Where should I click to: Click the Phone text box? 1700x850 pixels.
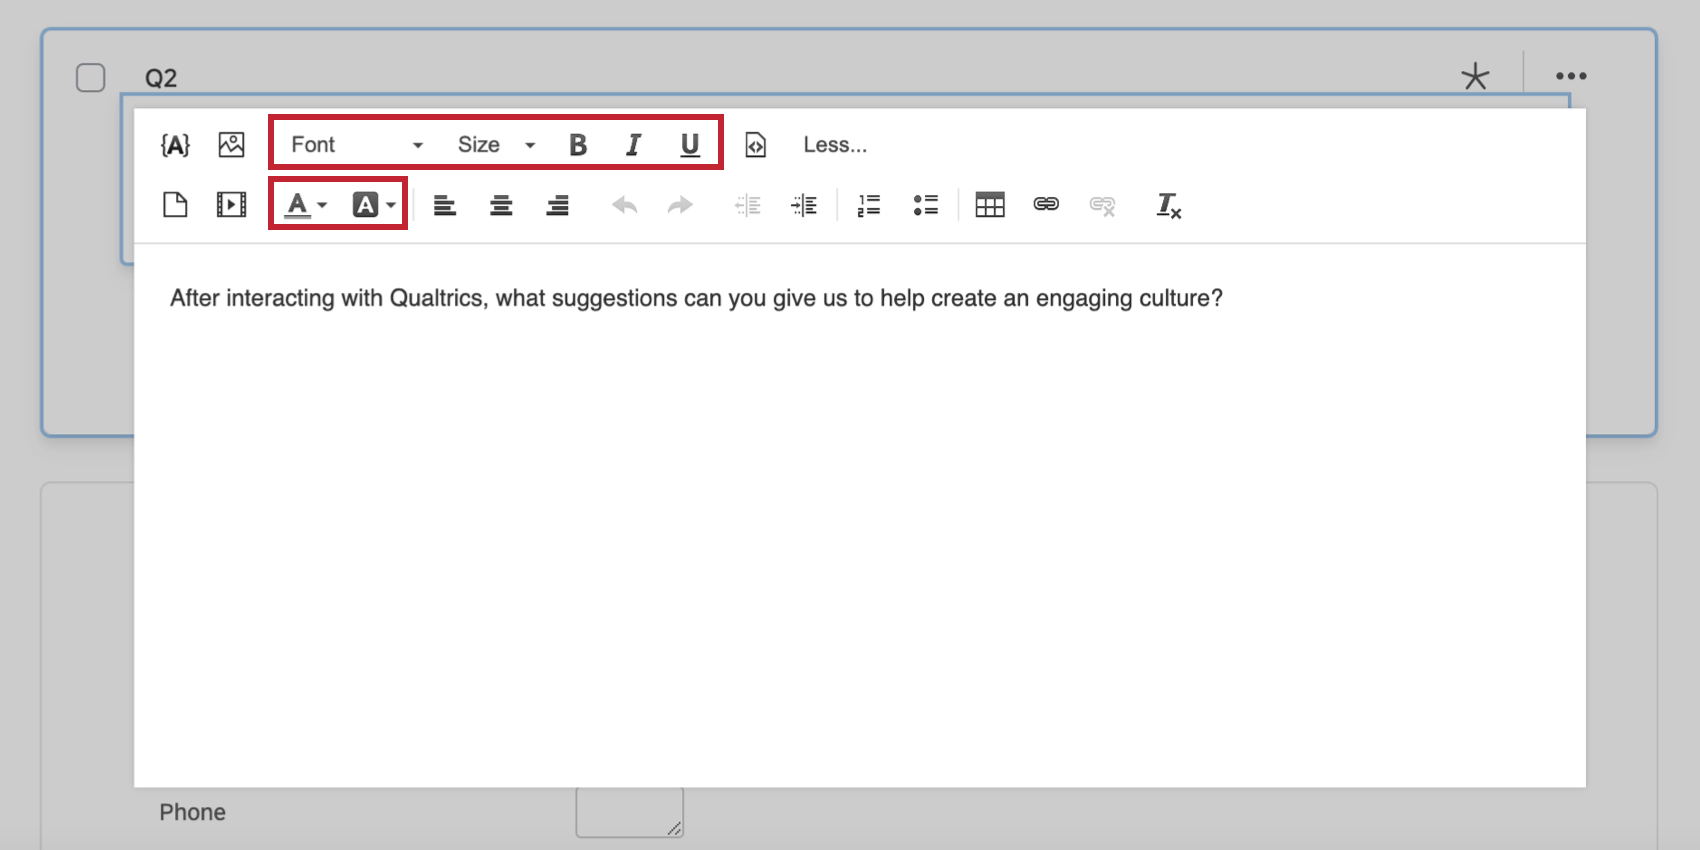click(630, 812)
